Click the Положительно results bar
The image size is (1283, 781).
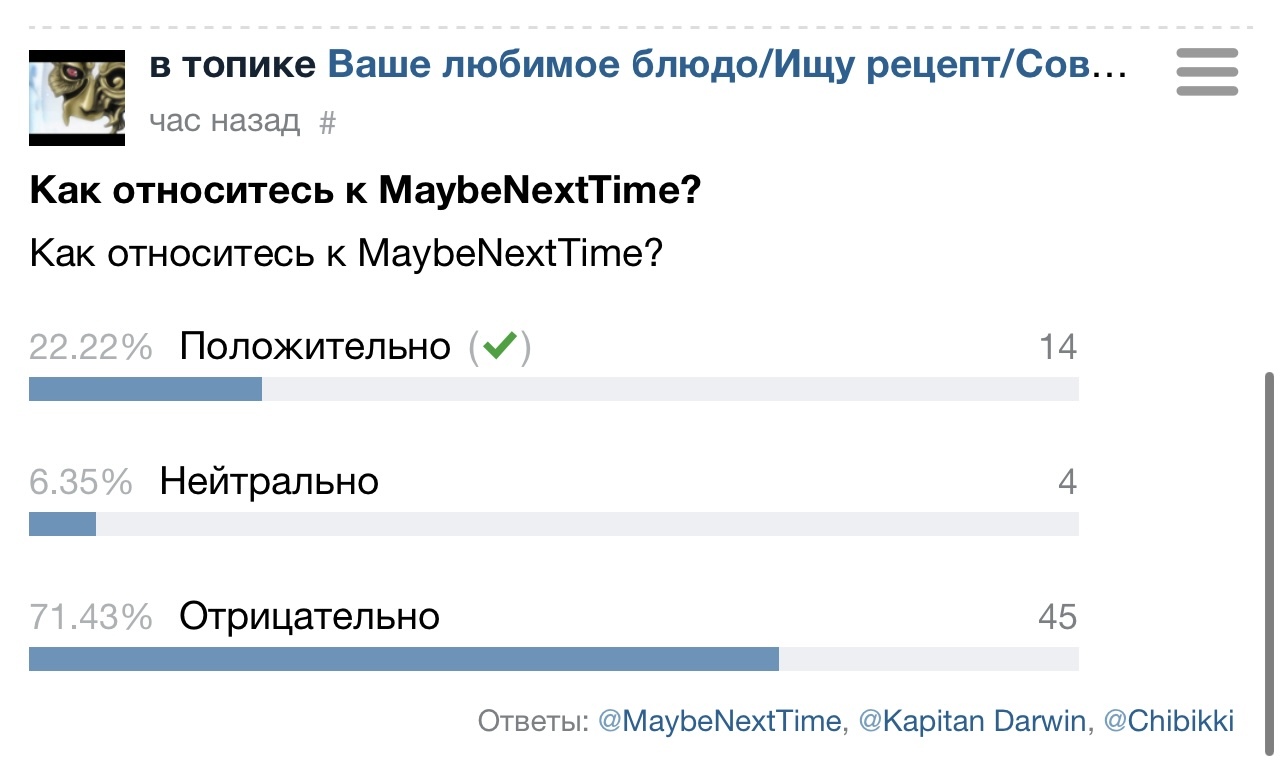(x=553, y=389)
